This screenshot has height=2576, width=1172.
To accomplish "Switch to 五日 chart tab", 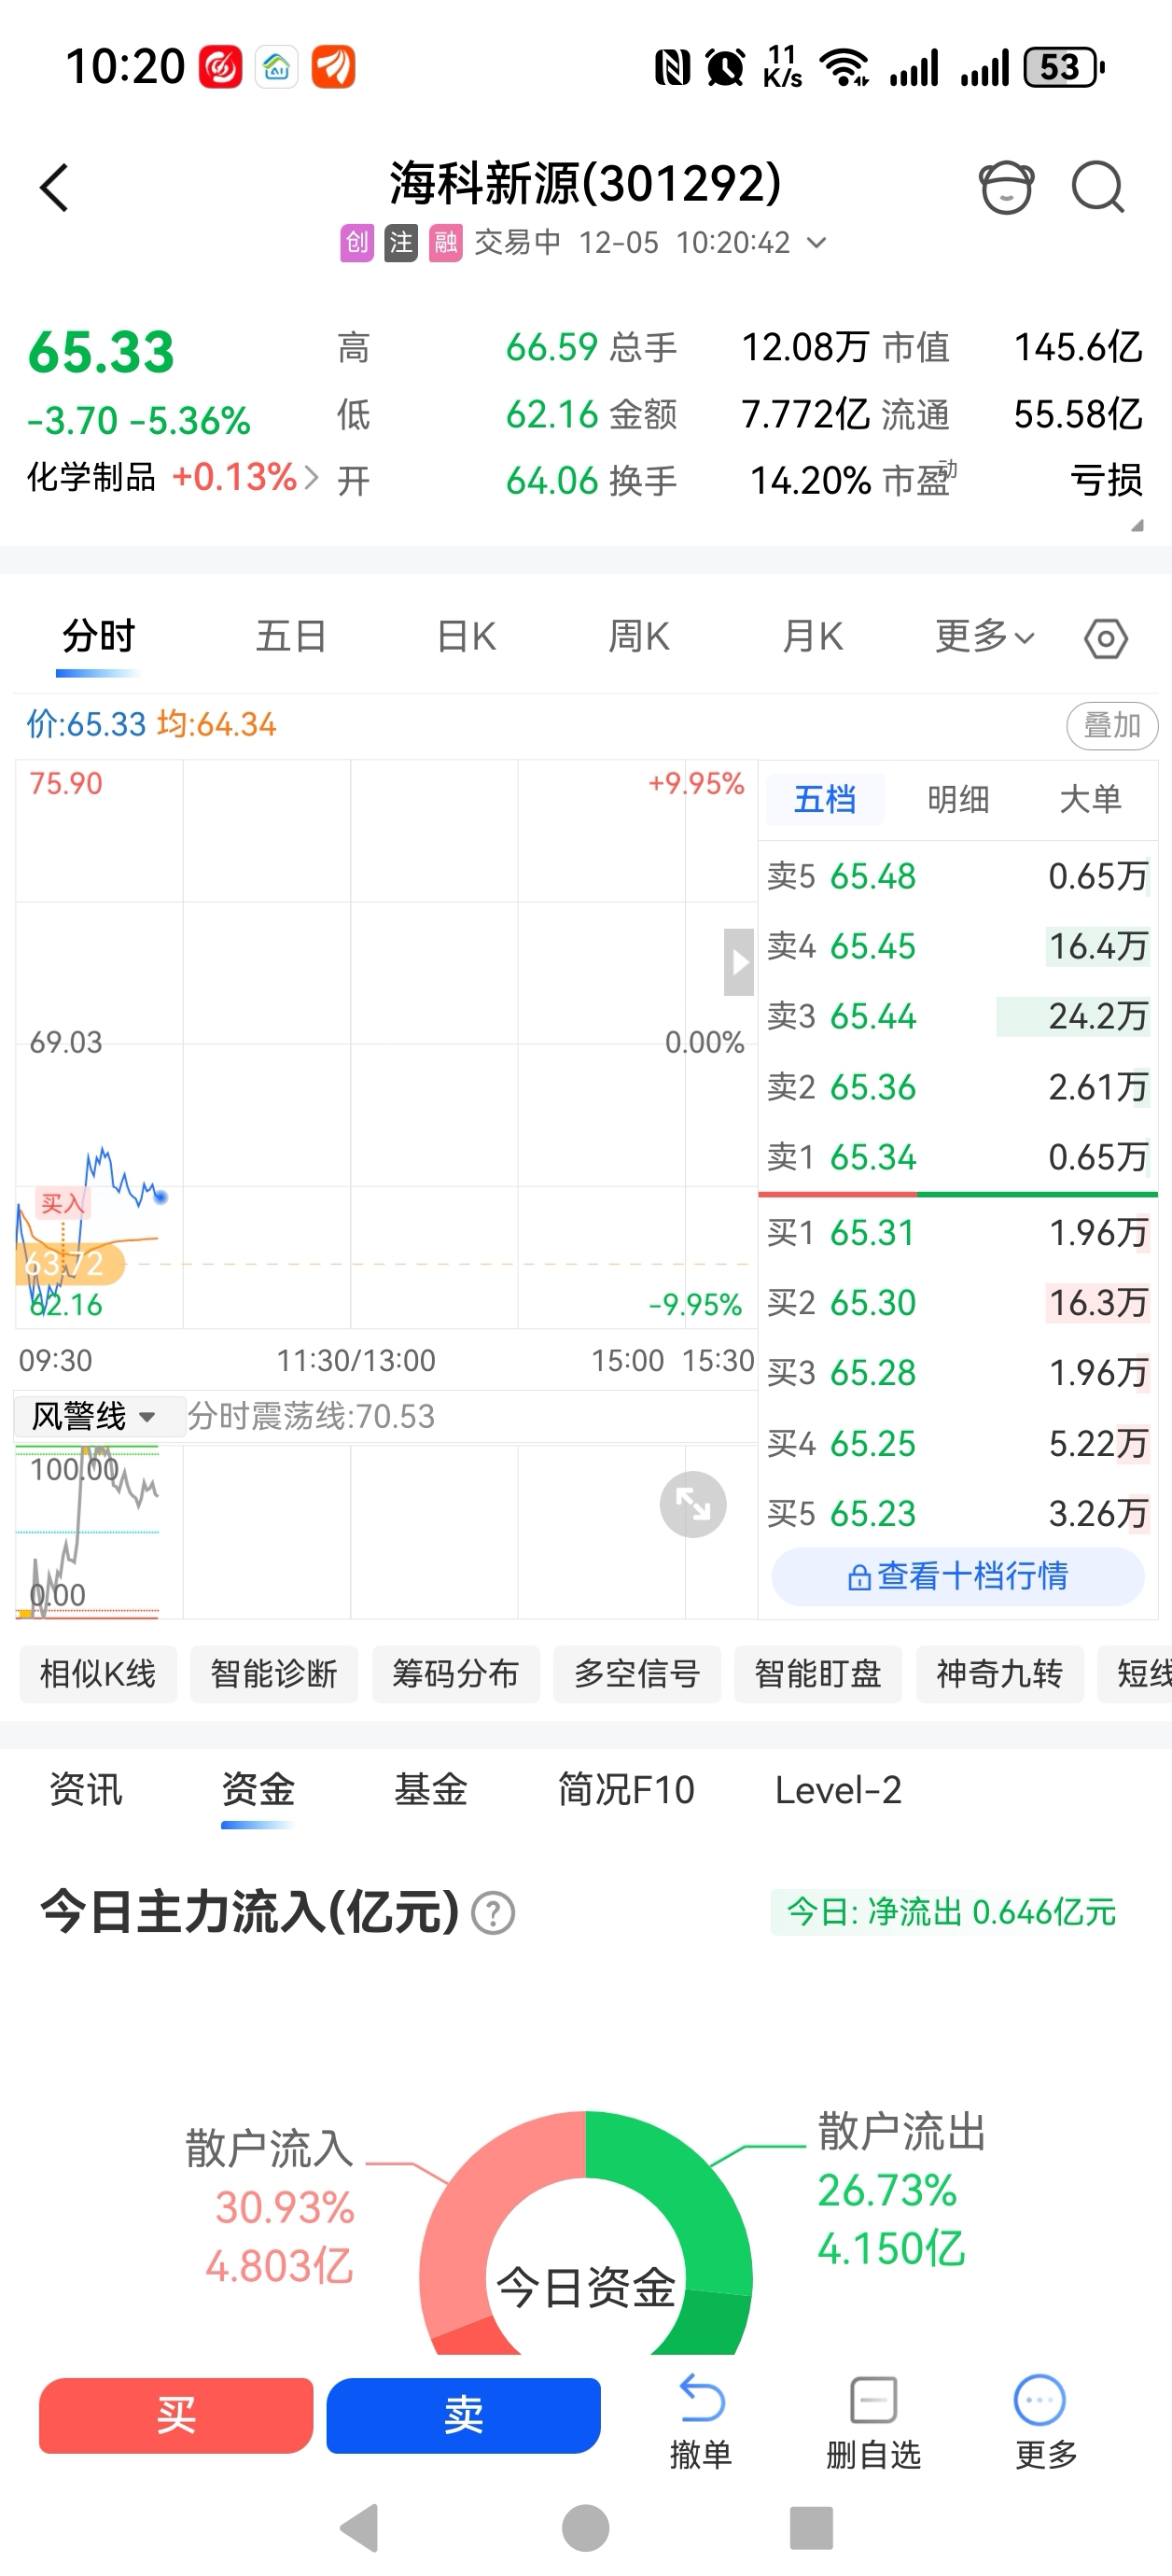I will point(291,637).
